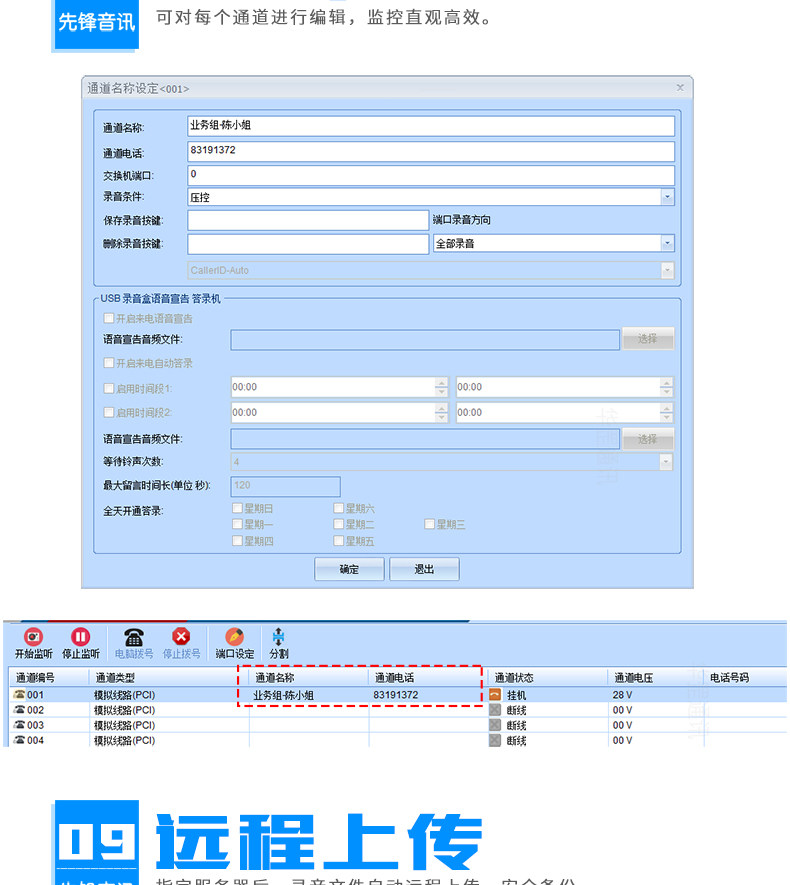
Task: Click the 确定 button
Action: tap(349, 569)
